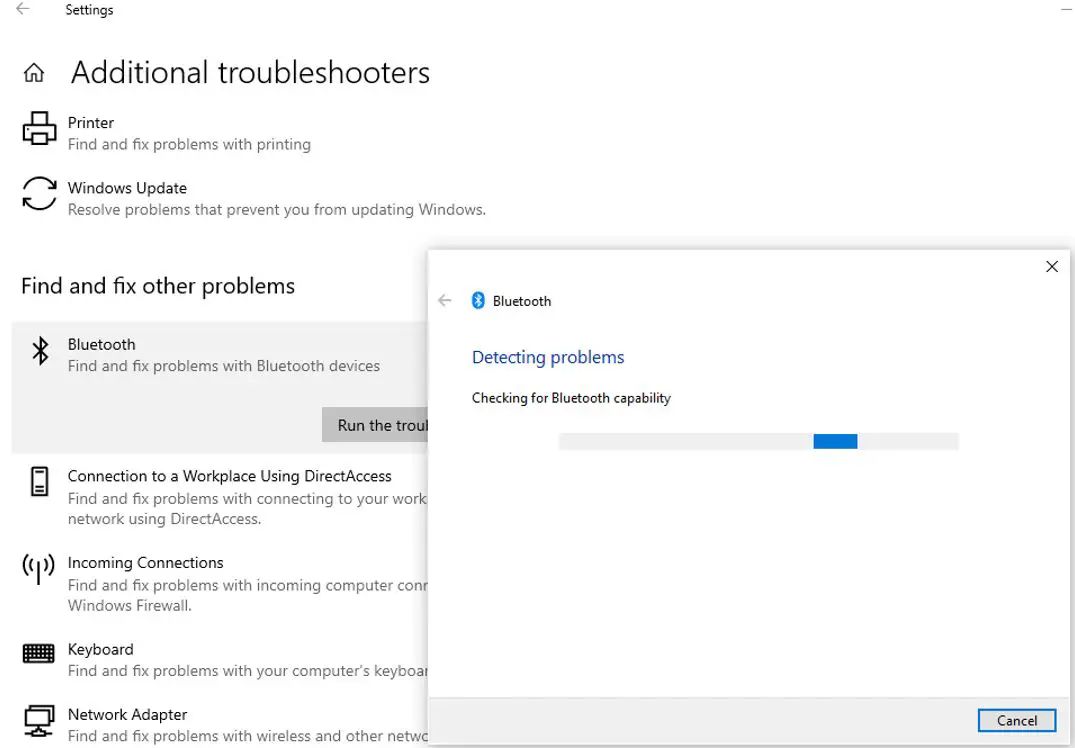
Task: Click the Detecting problems progress bar
Action: coord(758,441)
